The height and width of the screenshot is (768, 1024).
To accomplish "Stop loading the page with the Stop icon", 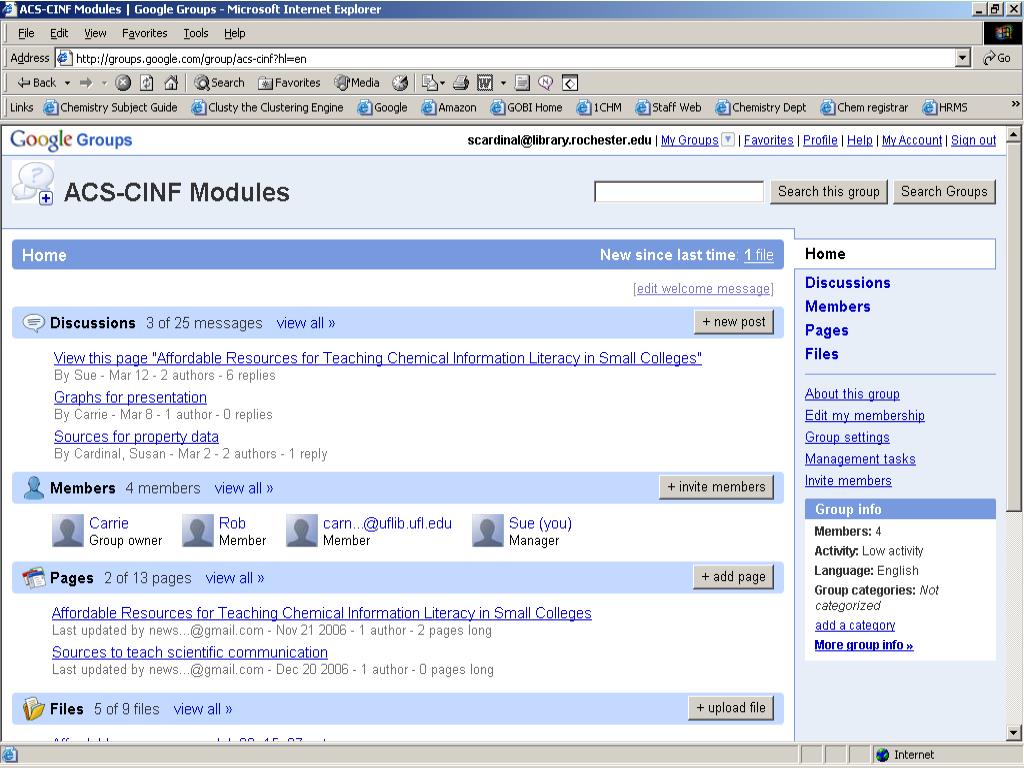I will click(123, 83).
